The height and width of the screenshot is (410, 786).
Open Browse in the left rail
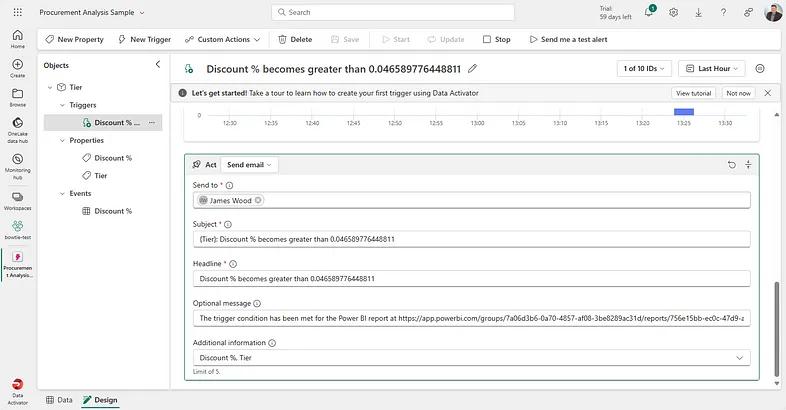click(x=18, y=97)
